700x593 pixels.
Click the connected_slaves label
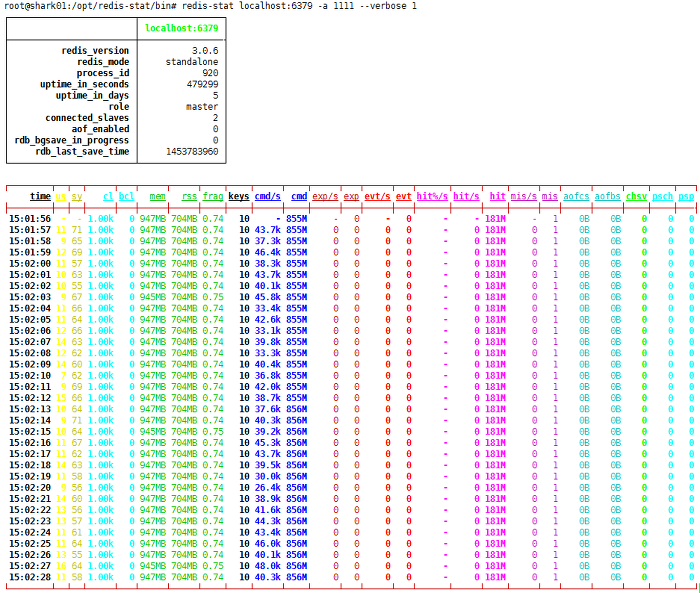[x=87, y=117]
